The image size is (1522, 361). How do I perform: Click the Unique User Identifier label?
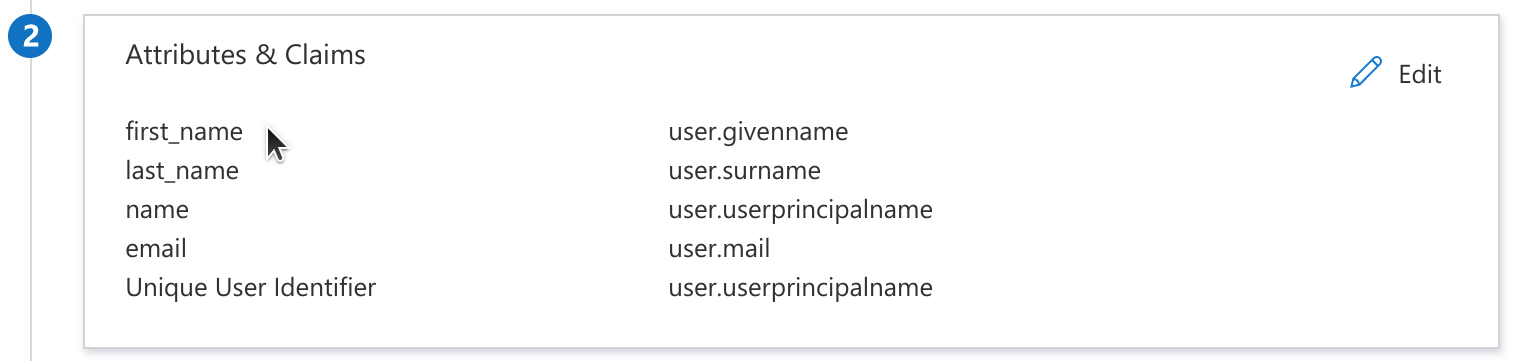(251, 288)
